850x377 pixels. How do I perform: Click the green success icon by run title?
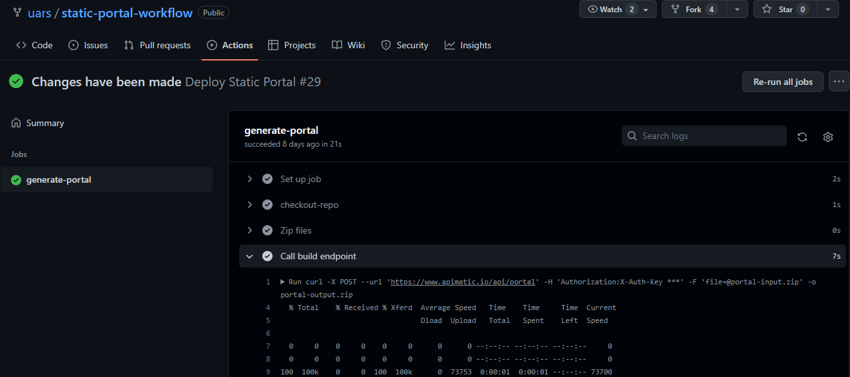tap(16, 82)
